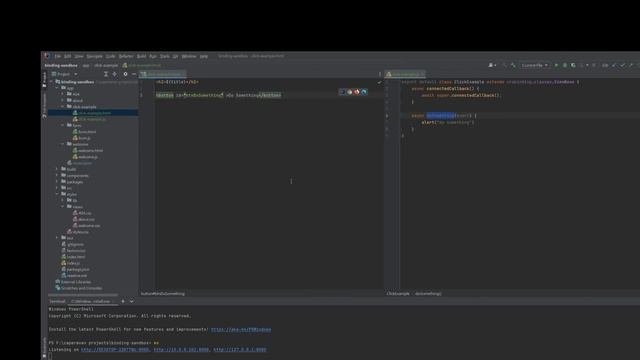This screenshot has height=360, width=640.
Task: Collapse the click-example folder
Action: click(x=63, y=107)
